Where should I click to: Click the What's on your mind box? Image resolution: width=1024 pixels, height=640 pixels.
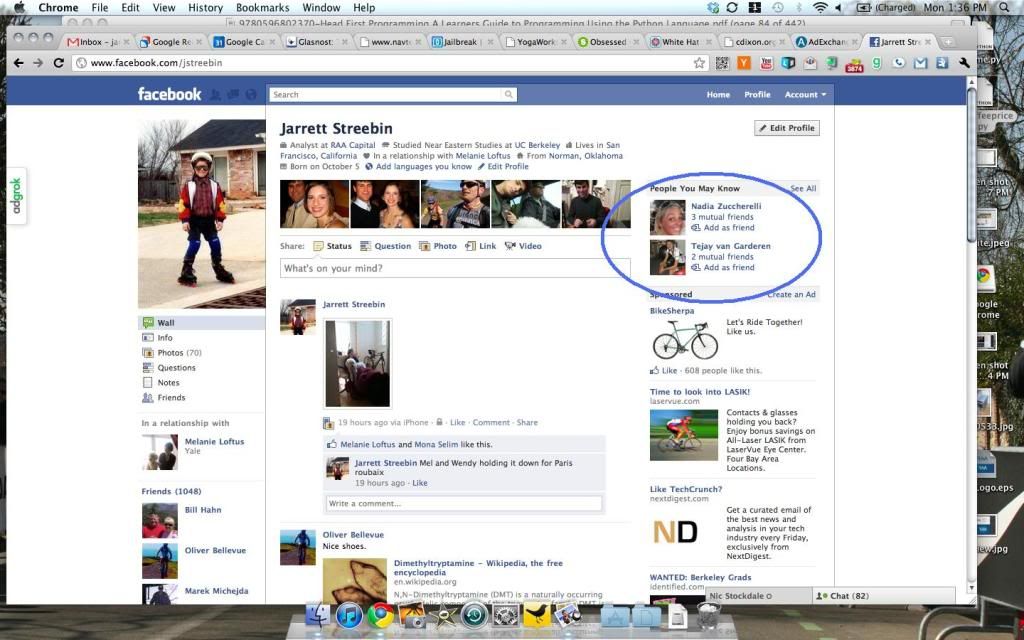[x=455, y=268]
